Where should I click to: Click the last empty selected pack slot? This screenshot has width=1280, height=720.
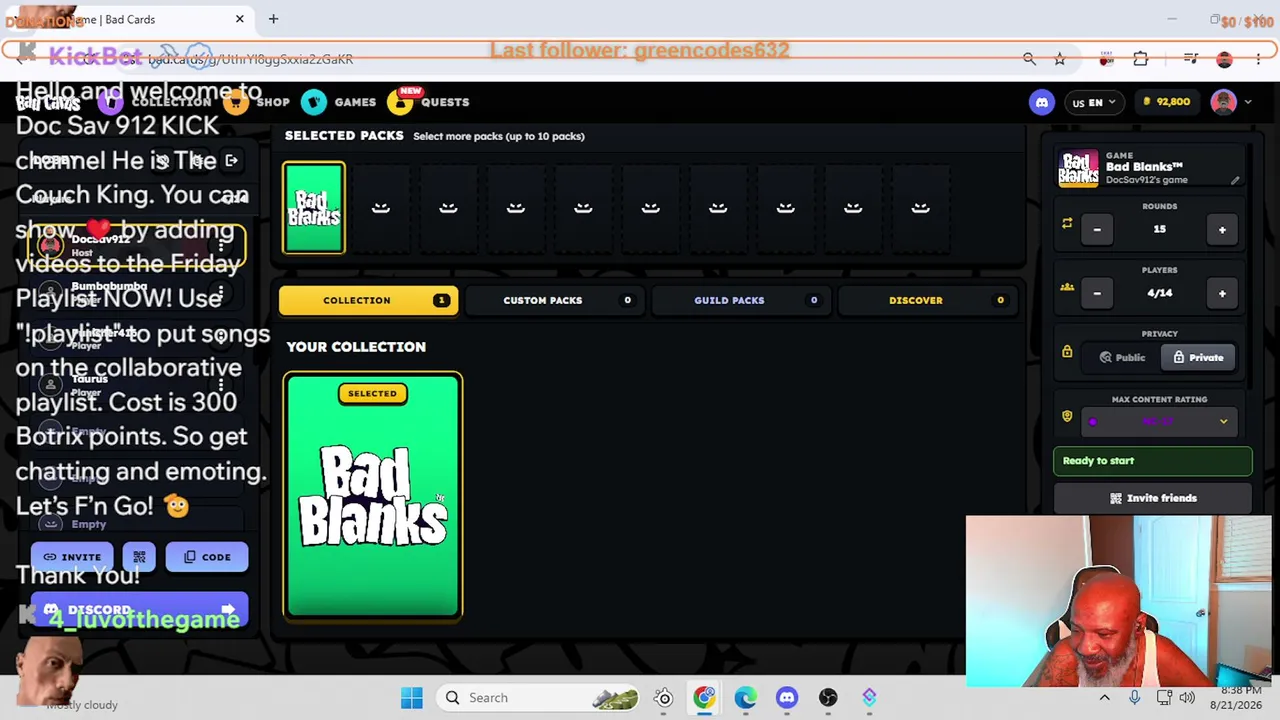click(x=920, y=208)
